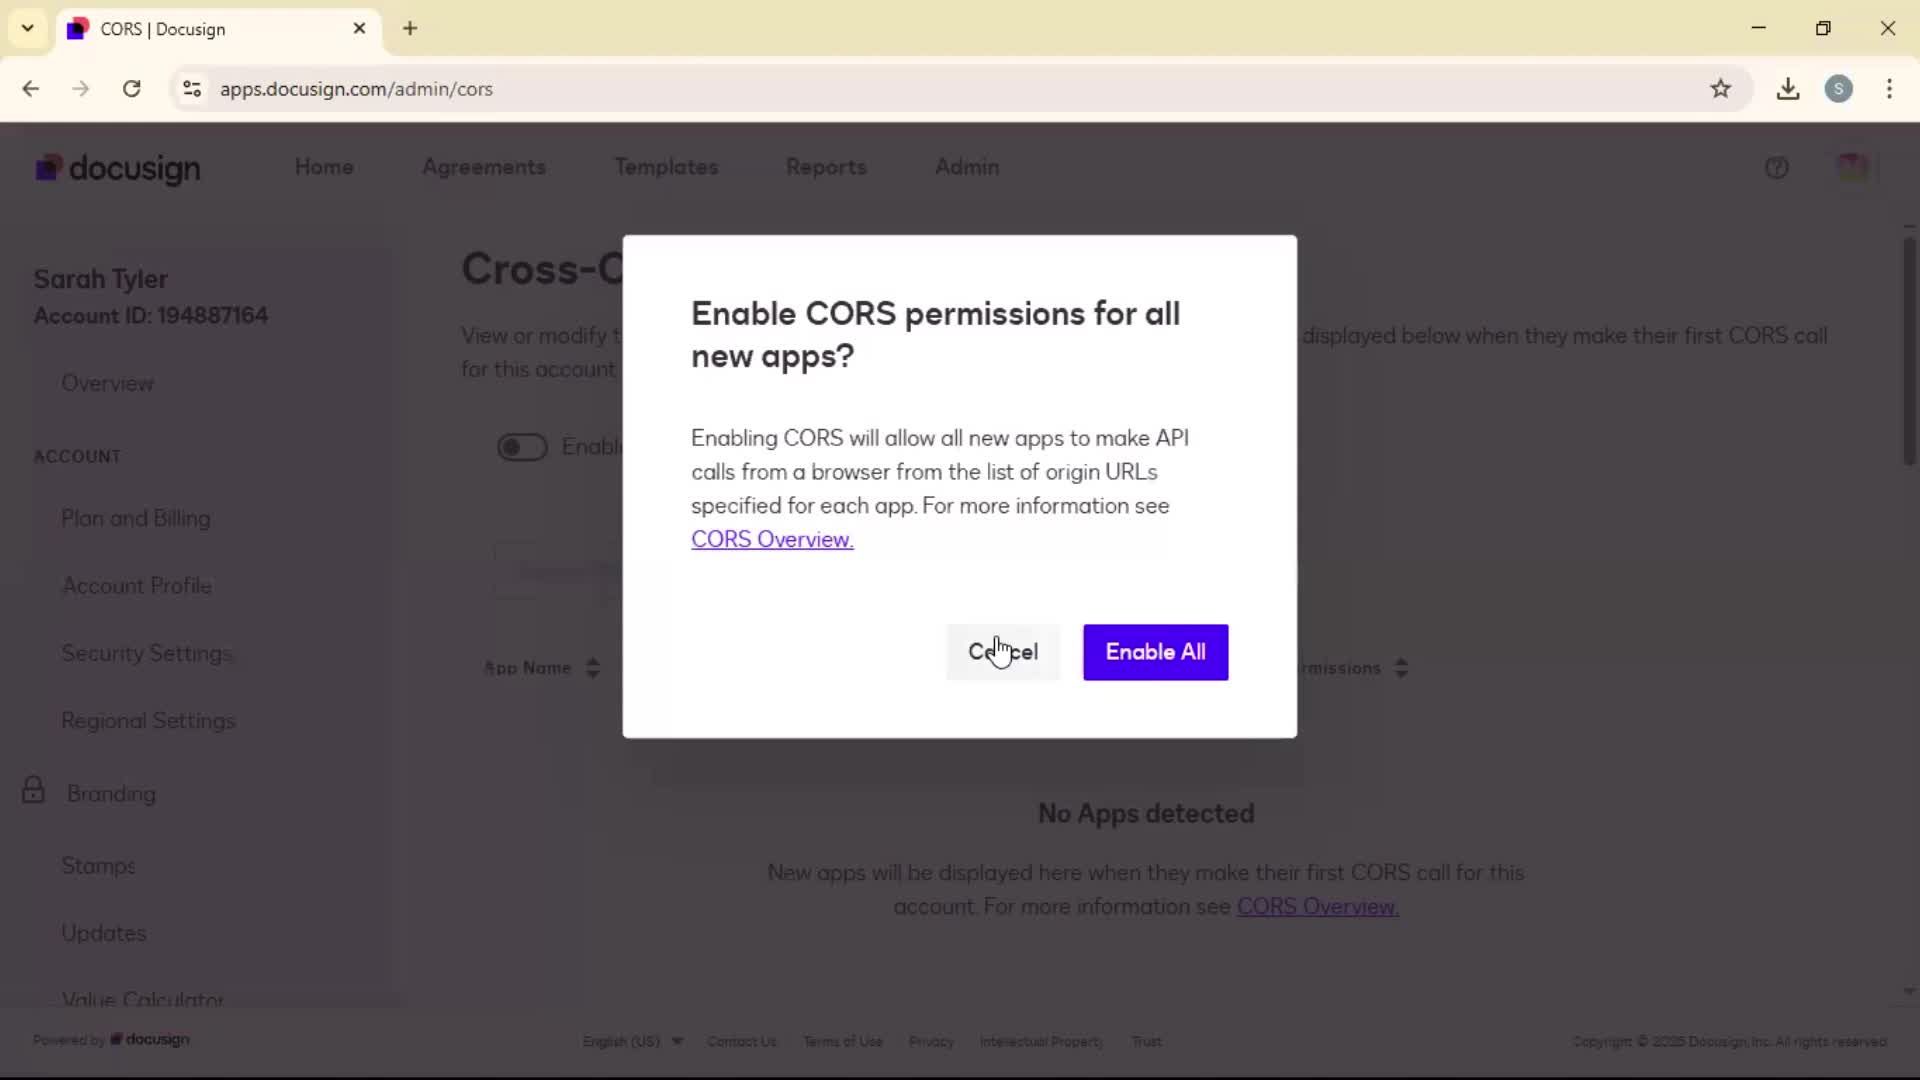Click the lock icon beside Branding
The height and width of the screenshot is (1080, 1920).
[33, 790]
